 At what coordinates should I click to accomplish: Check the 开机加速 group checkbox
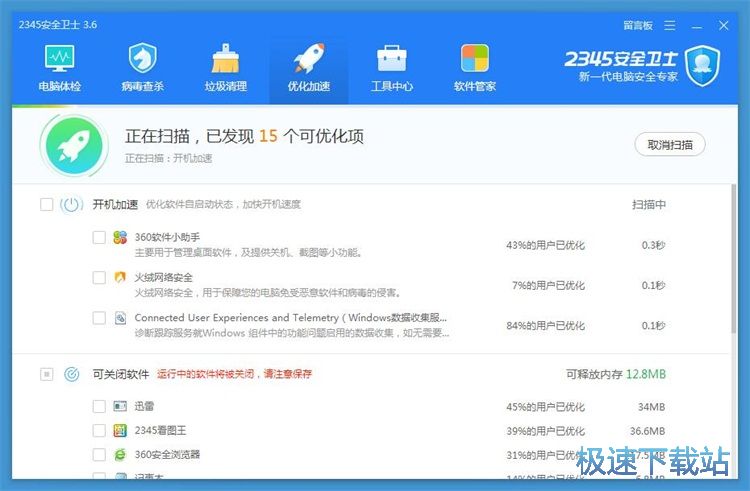[x=46, y=205]
